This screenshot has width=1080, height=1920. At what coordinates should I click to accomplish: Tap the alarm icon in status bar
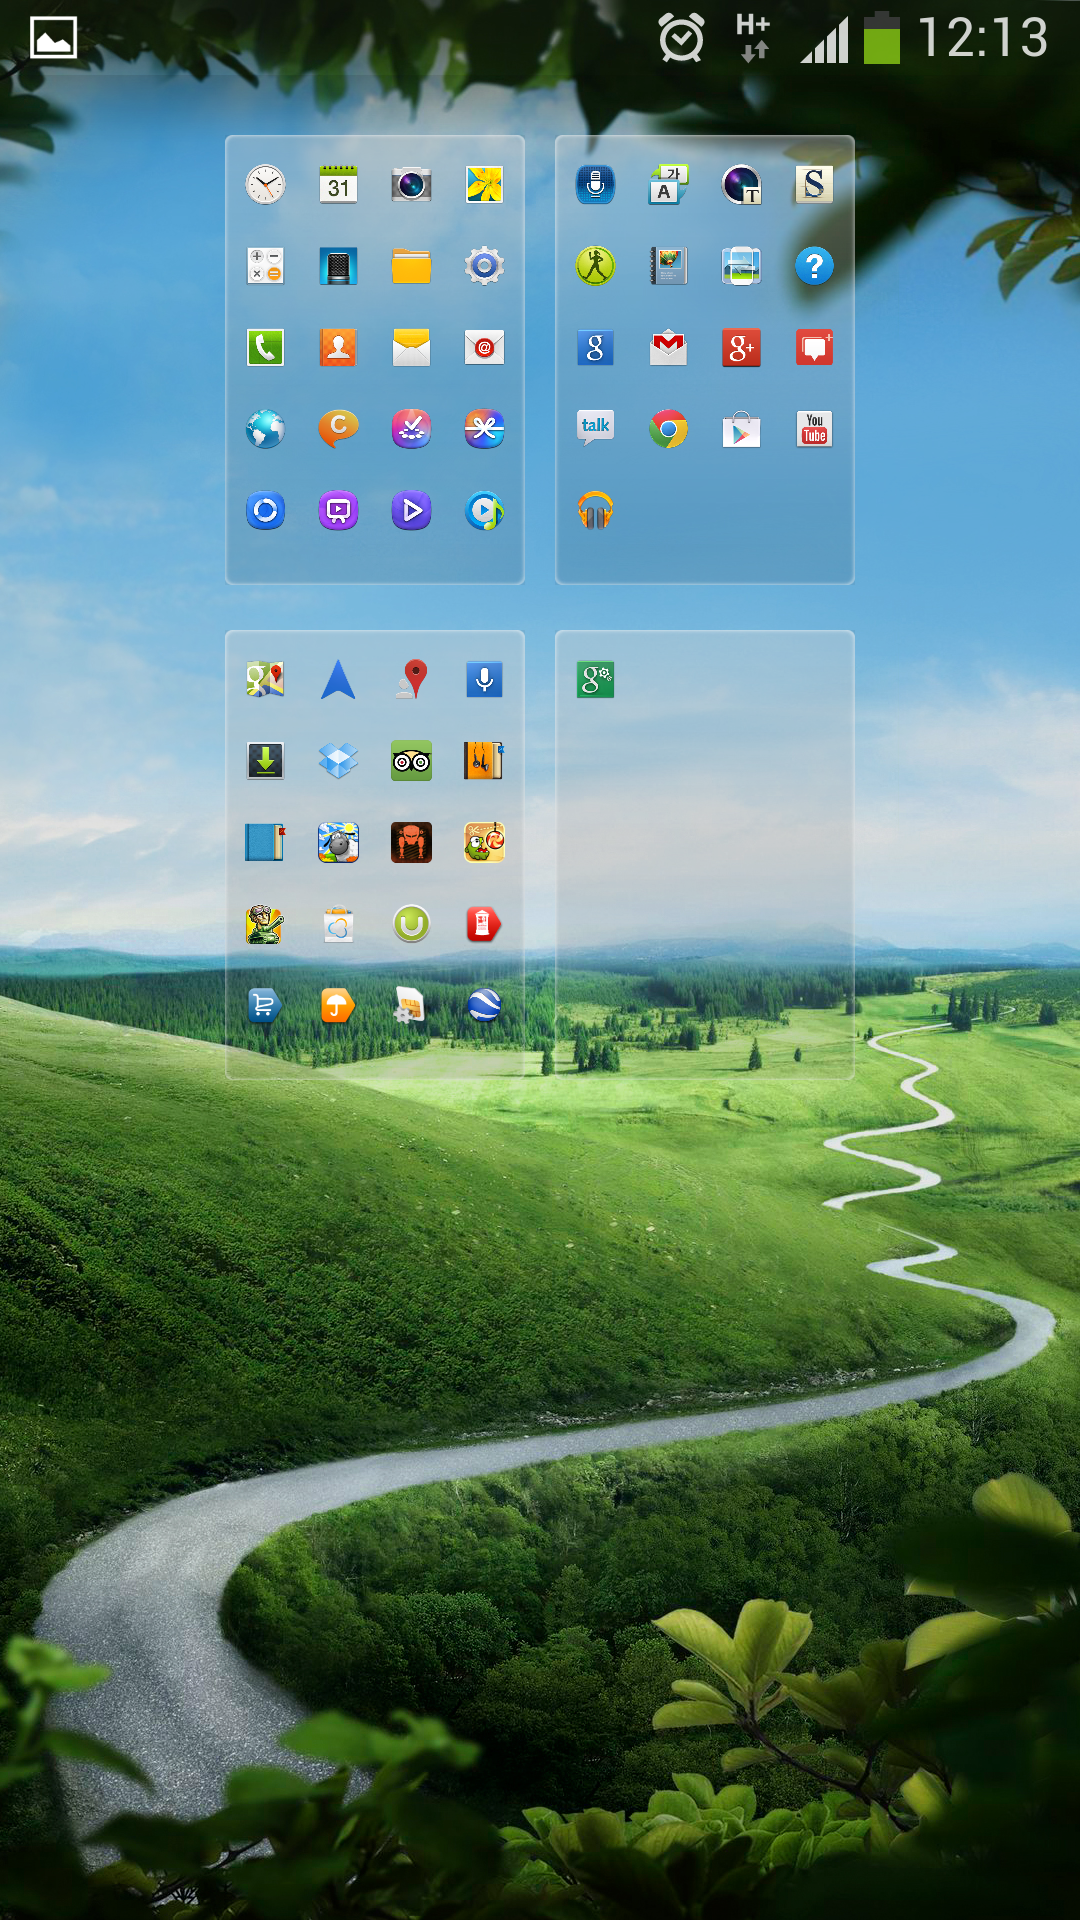pos(681,40)
